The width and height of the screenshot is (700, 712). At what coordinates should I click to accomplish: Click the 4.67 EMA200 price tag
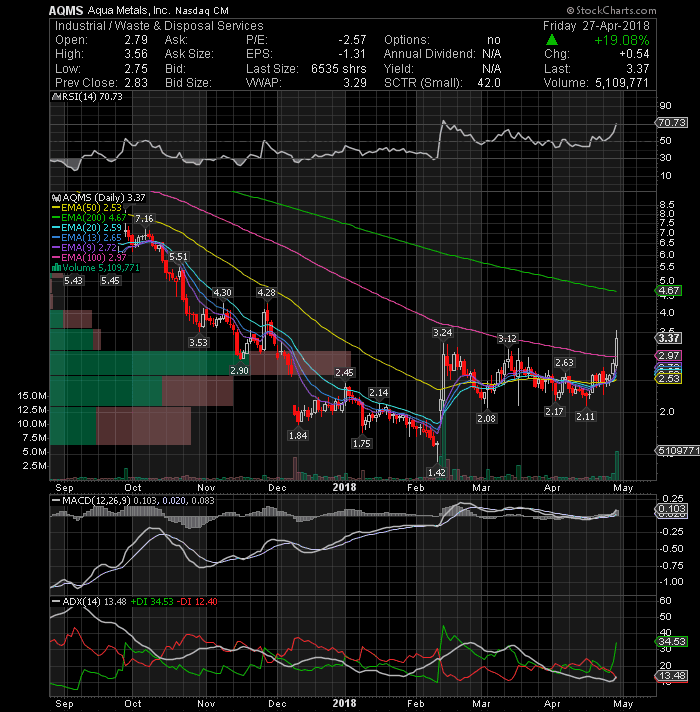pyautogui.click(x=668, y=291)
